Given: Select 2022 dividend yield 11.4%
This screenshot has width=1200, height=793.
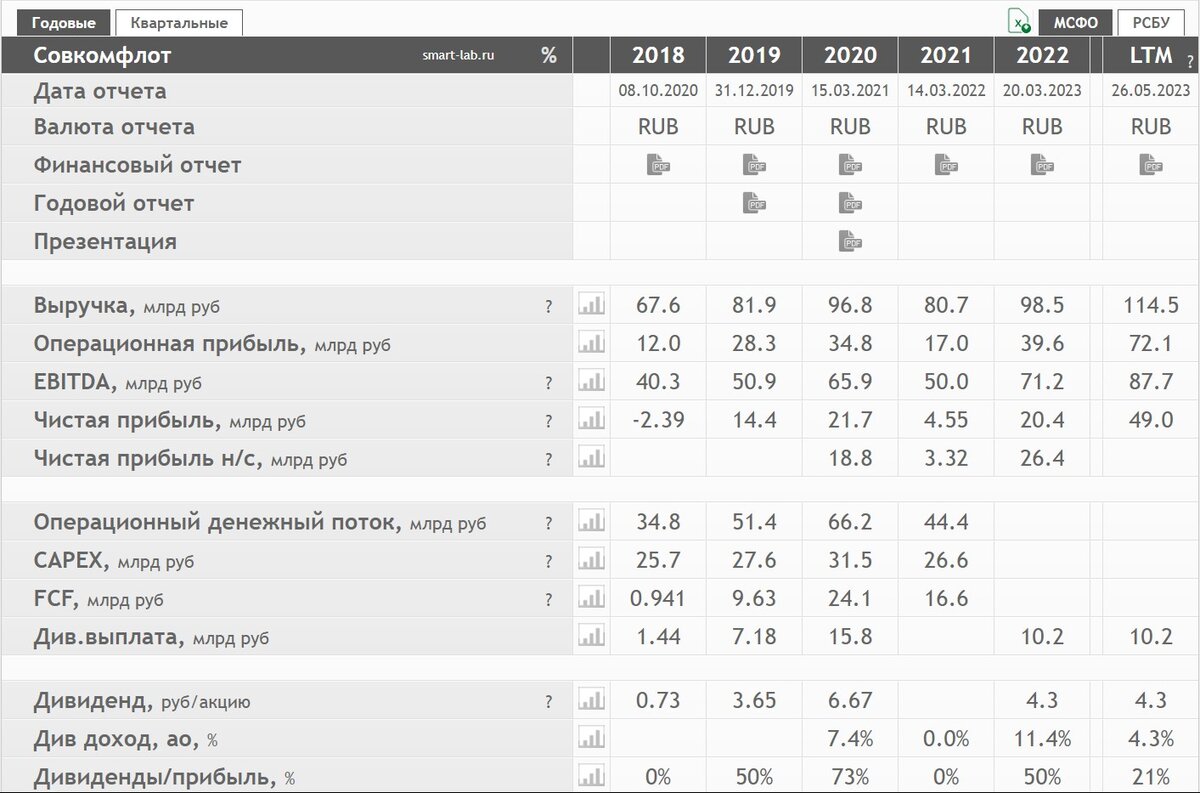Looking at the screenshot, I should click(1042, 739).
